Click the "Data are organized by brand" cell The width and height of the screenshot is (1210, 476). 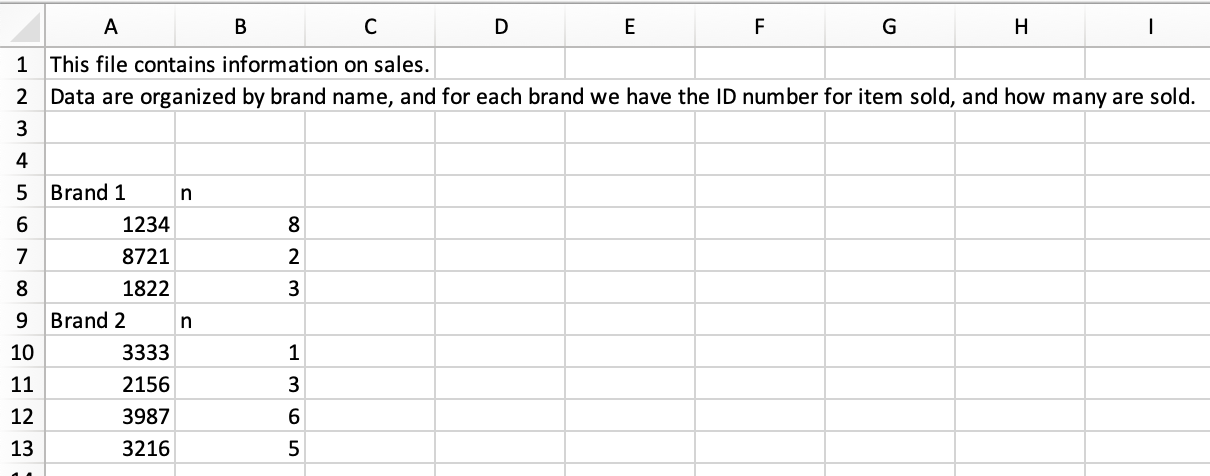click(x=109, y=98)
